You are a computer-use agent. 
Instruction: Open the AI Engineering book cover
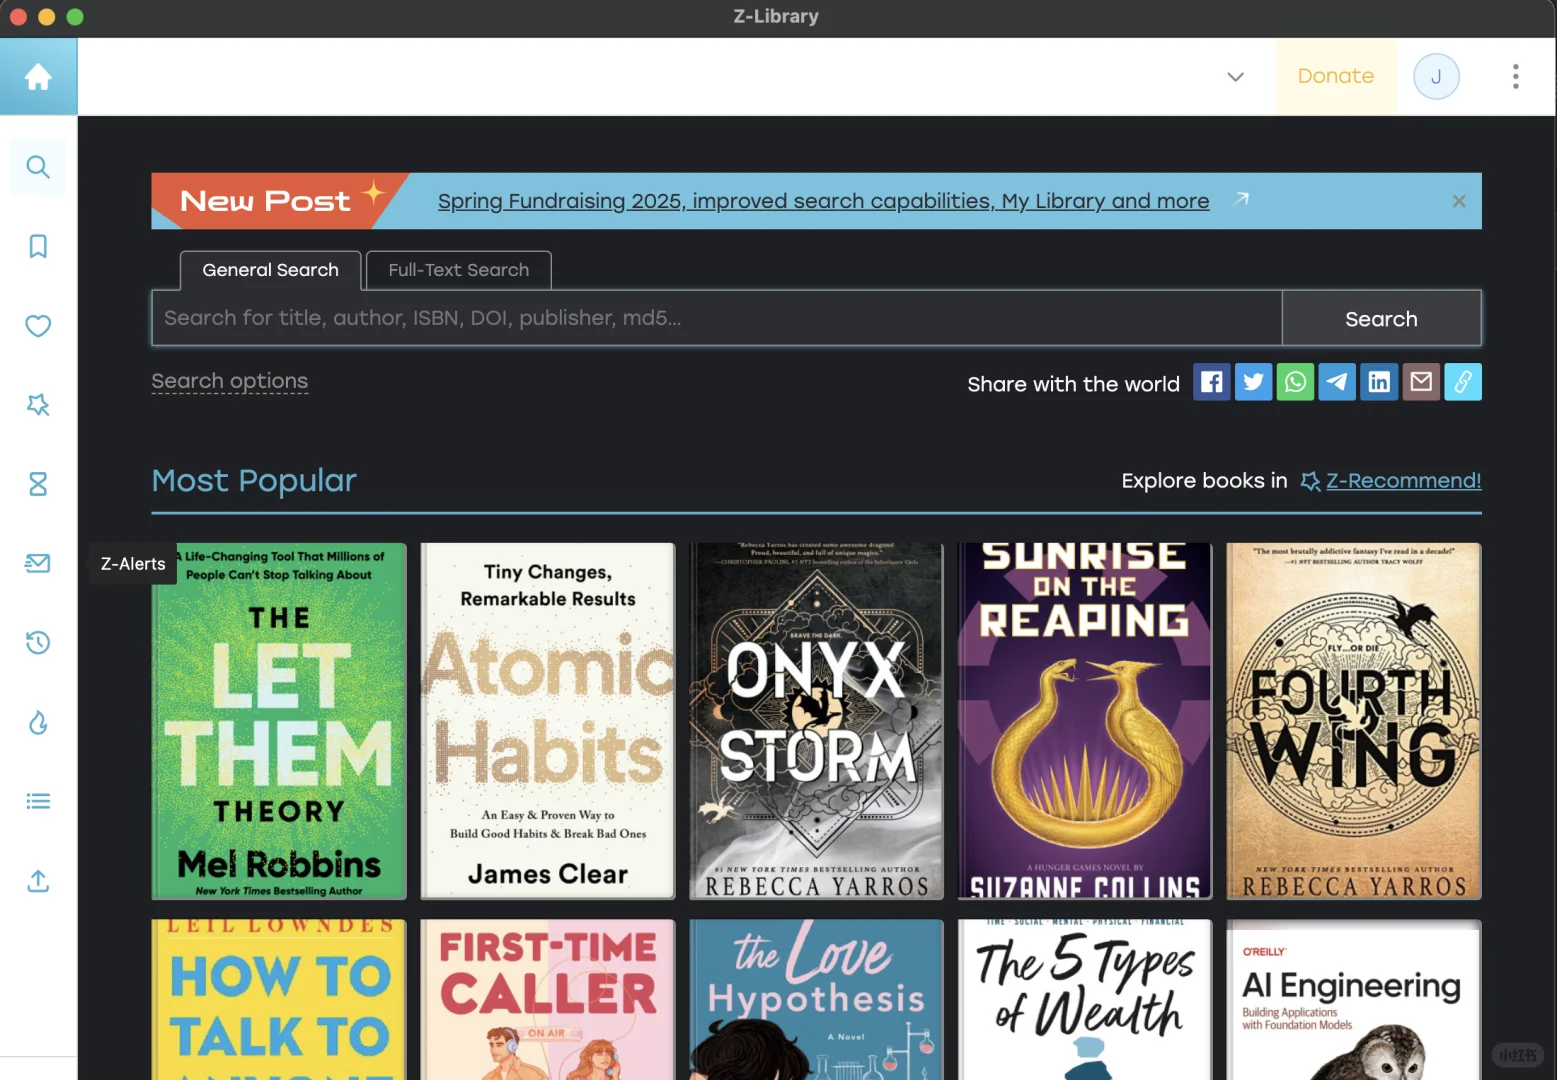click(x=1354, y=1000)
